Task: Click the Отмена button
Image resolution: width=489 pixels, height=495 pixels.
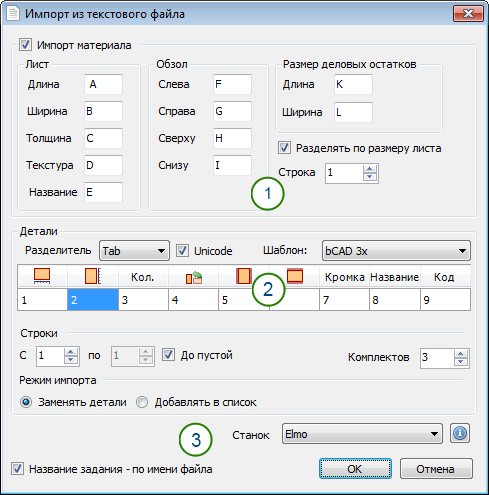Action: (436, 469)
